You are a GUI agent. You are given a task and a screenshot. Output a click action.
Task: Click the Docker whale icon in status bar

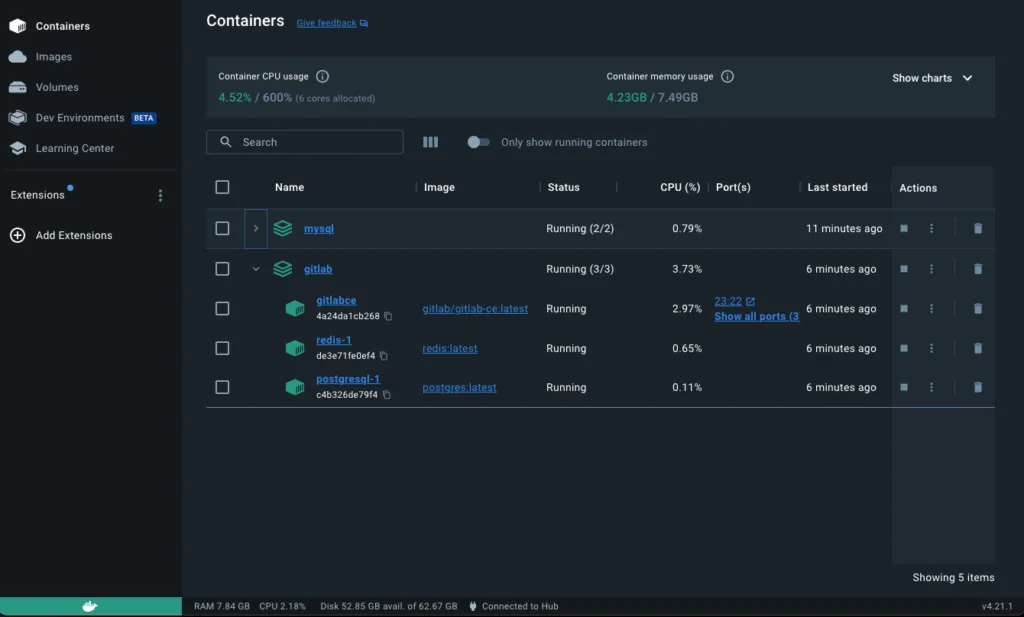pos(90,606)
